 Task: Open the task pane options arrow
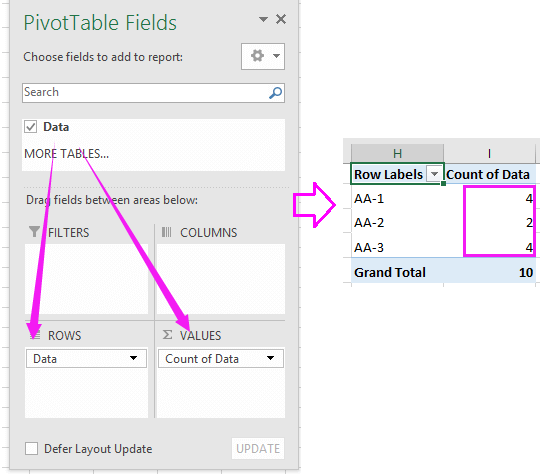click(x=263, y=19)
